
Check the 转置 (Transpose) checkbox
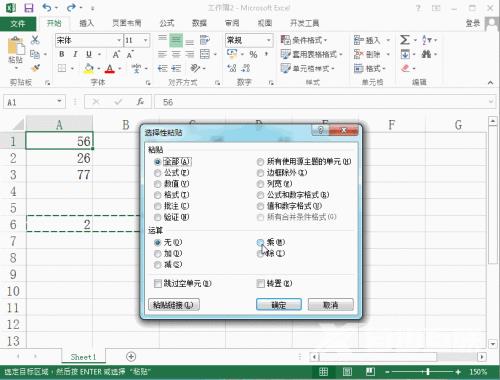pos(260,283)
